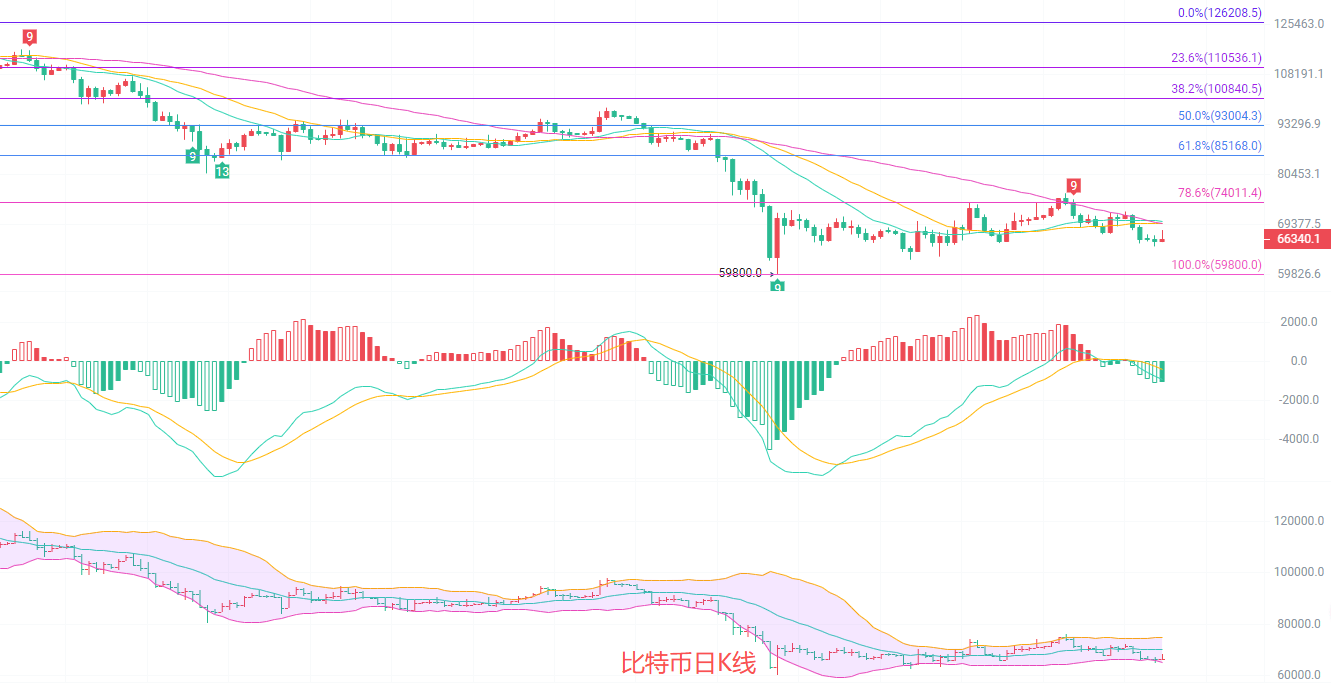
Task: Click the 50.0%(93004.3) Fibonacci label
Action: coord(1219,116)
